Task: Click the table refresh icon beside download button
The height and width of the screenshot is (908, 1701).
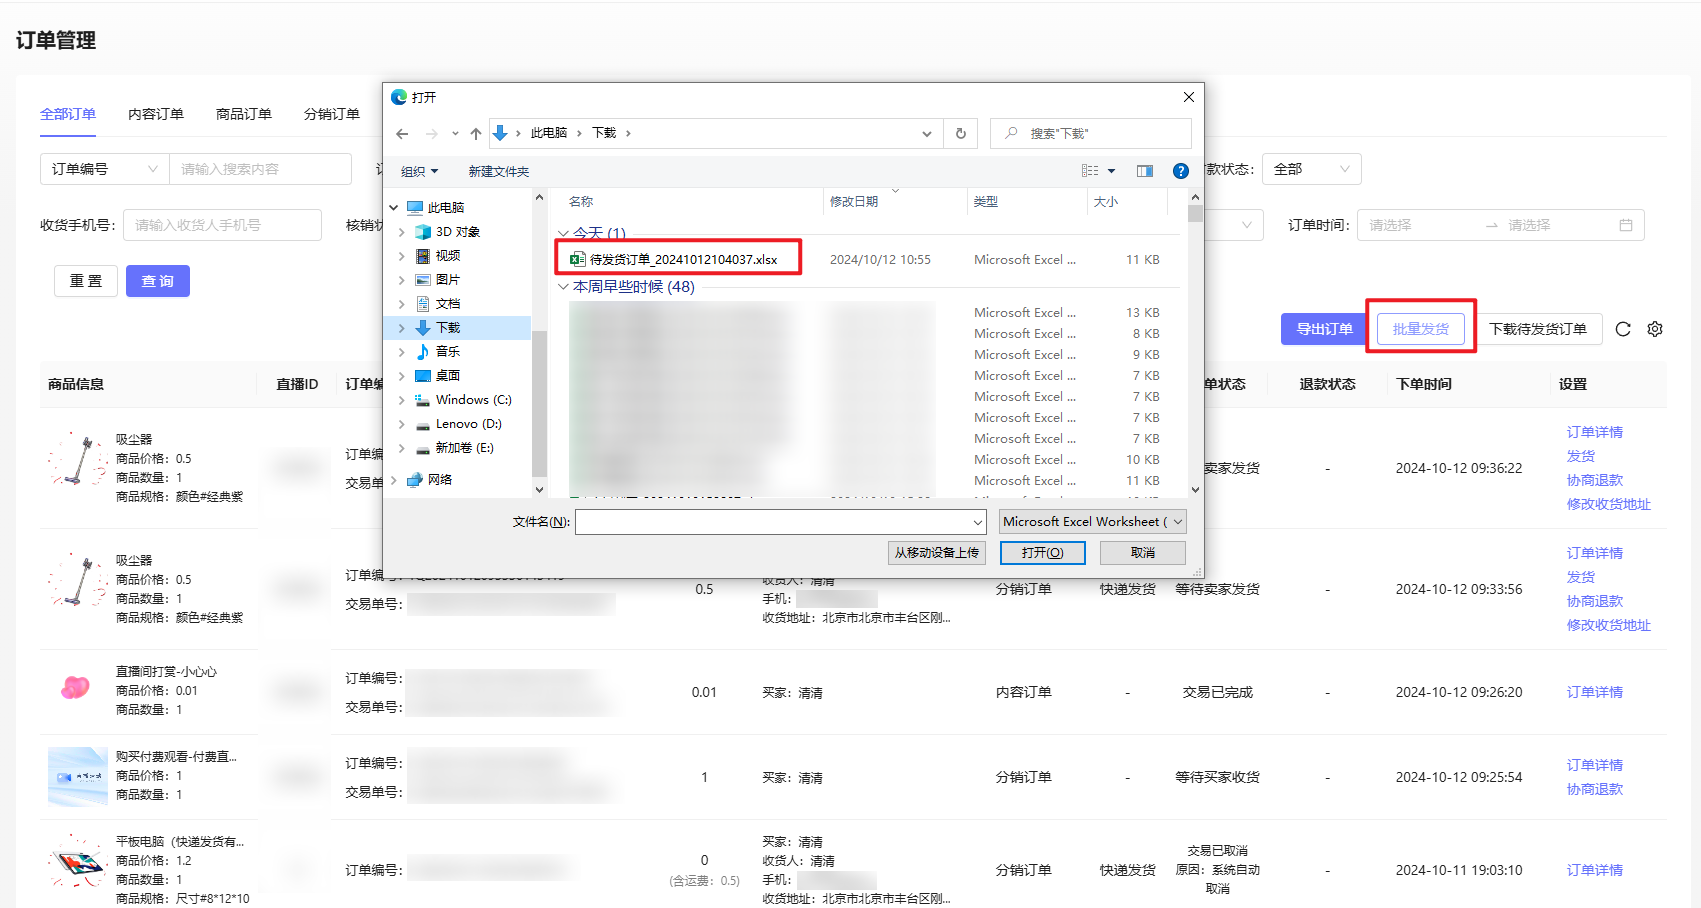Action: pyautogui.click(x=1623, y=329)
